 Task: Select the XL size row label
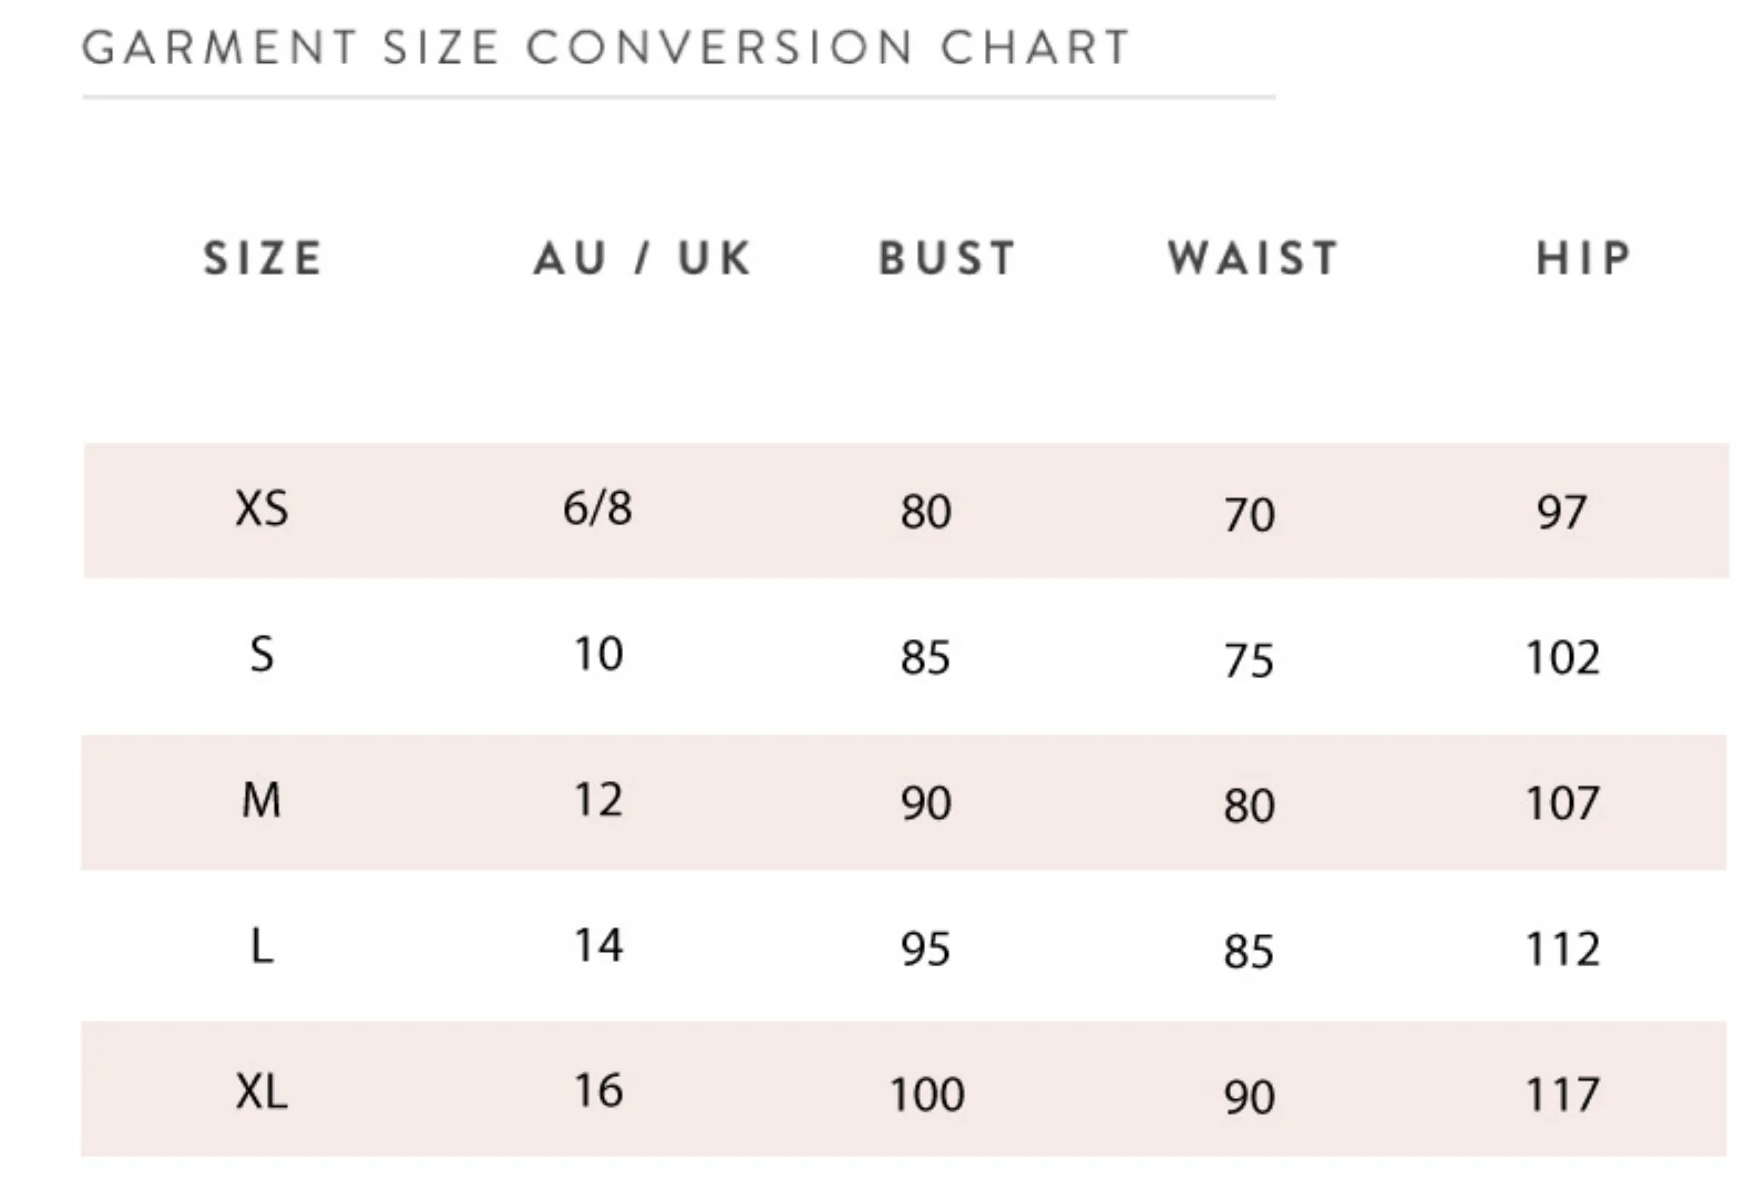pos(262,1091)
